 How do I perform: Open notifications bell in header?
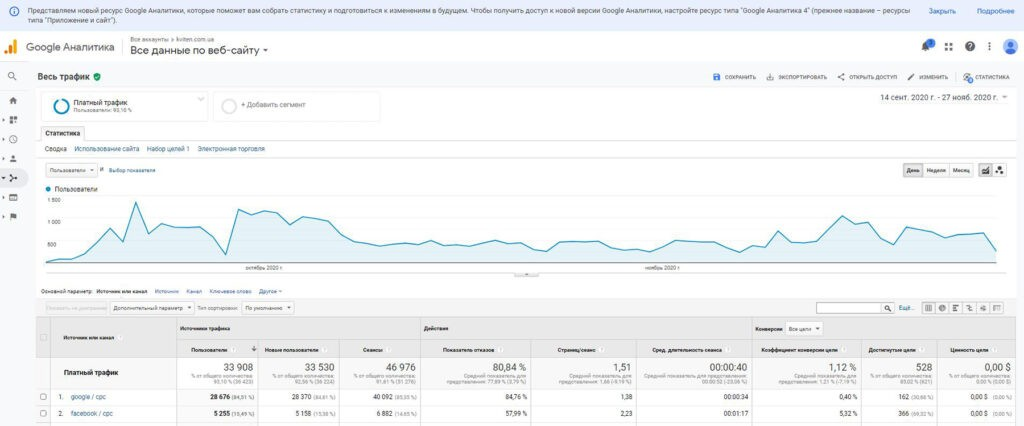[x=926, y=46]
